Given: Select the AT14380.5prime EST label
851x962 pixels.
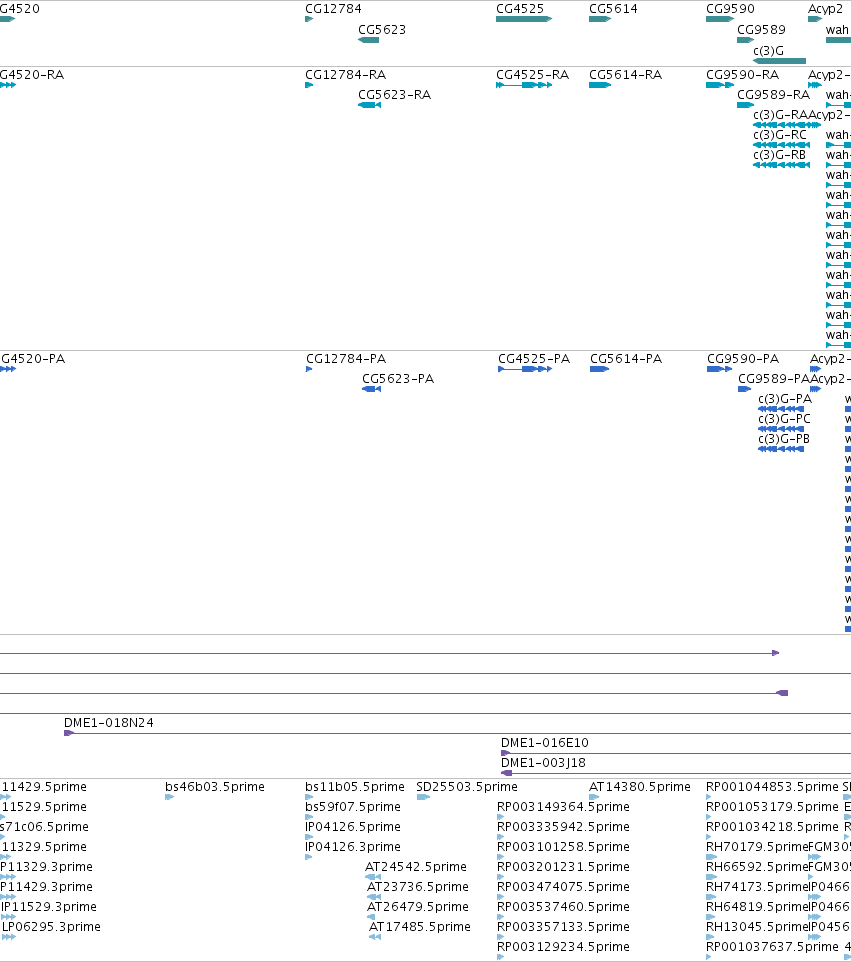Looking at the screenshot, I should (x=640, y=787).
